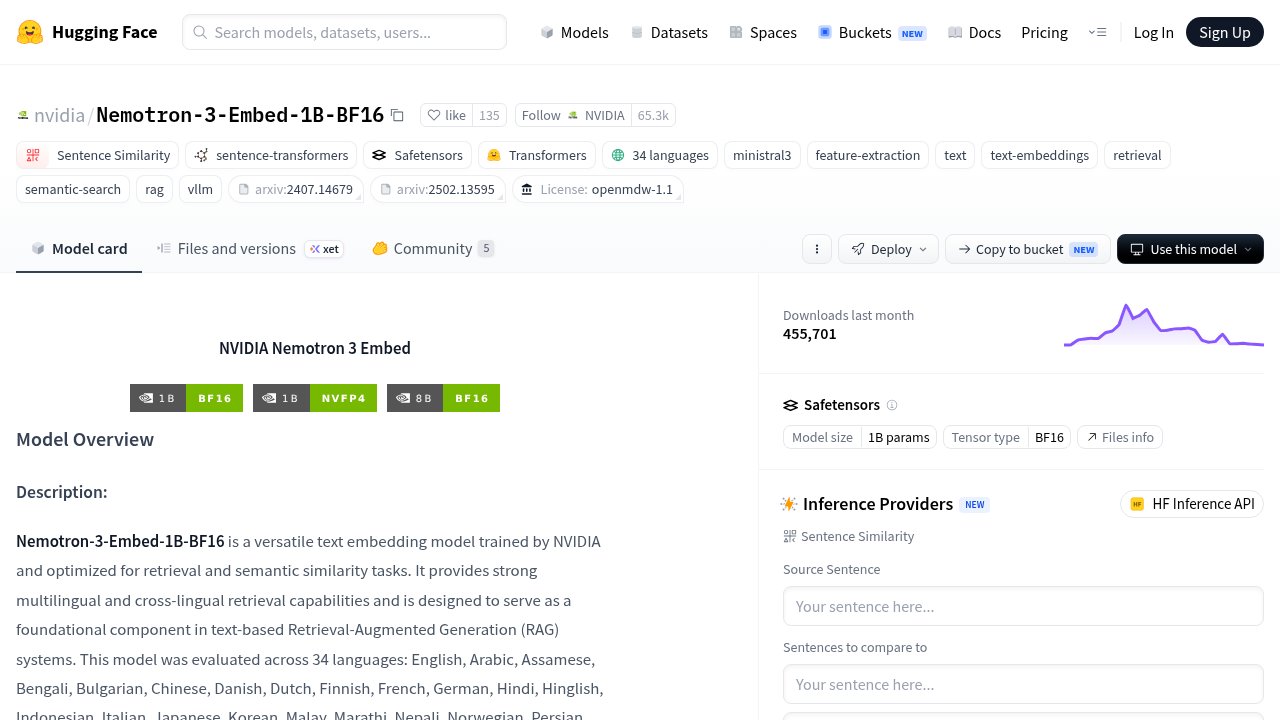
Task: Click the Safetensors info icon
Action: (892, 405)
